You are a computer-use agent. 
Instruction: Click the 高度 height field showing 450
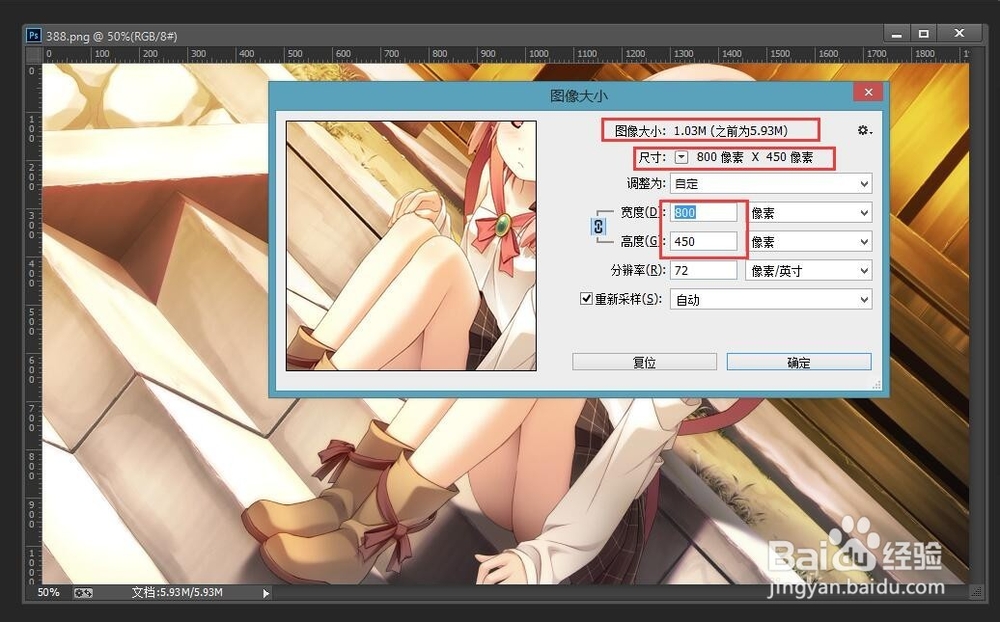pyautogui.click(x=703, y=241)
